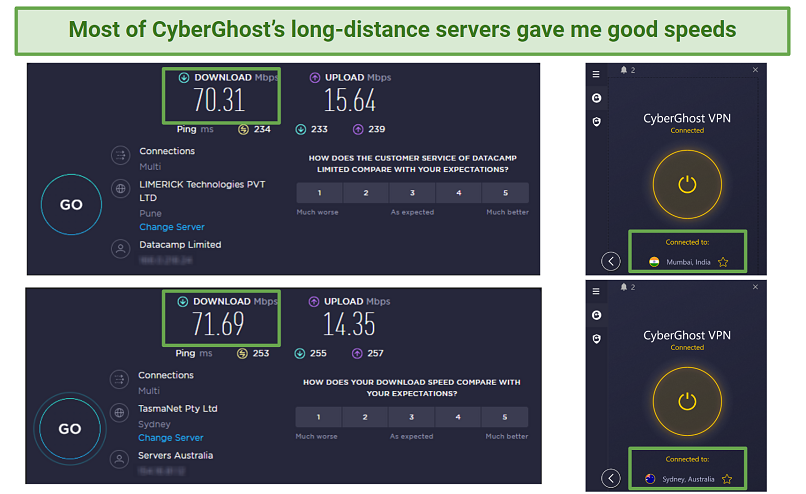The width and height of the screenshot is (806, 494).
Task: Click idle ping icon showing 253
Action: [x=242, y=354]
